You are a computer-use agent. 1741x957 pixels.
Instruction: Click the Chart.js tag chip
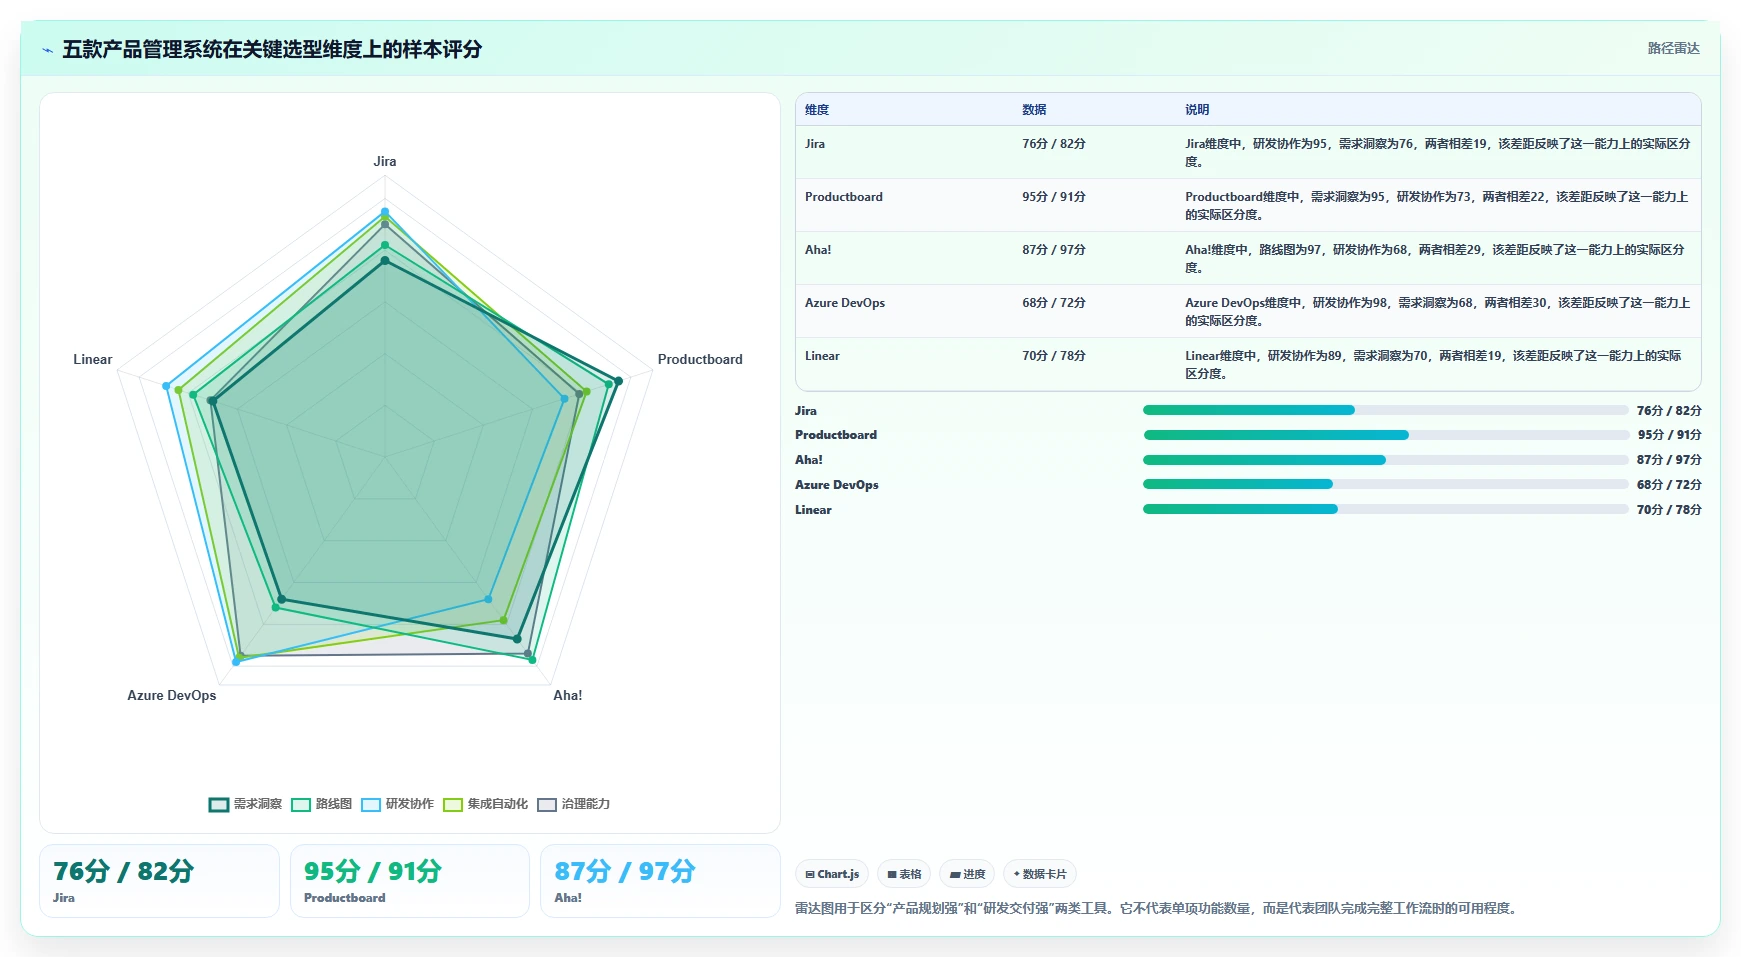coord(832,874)
